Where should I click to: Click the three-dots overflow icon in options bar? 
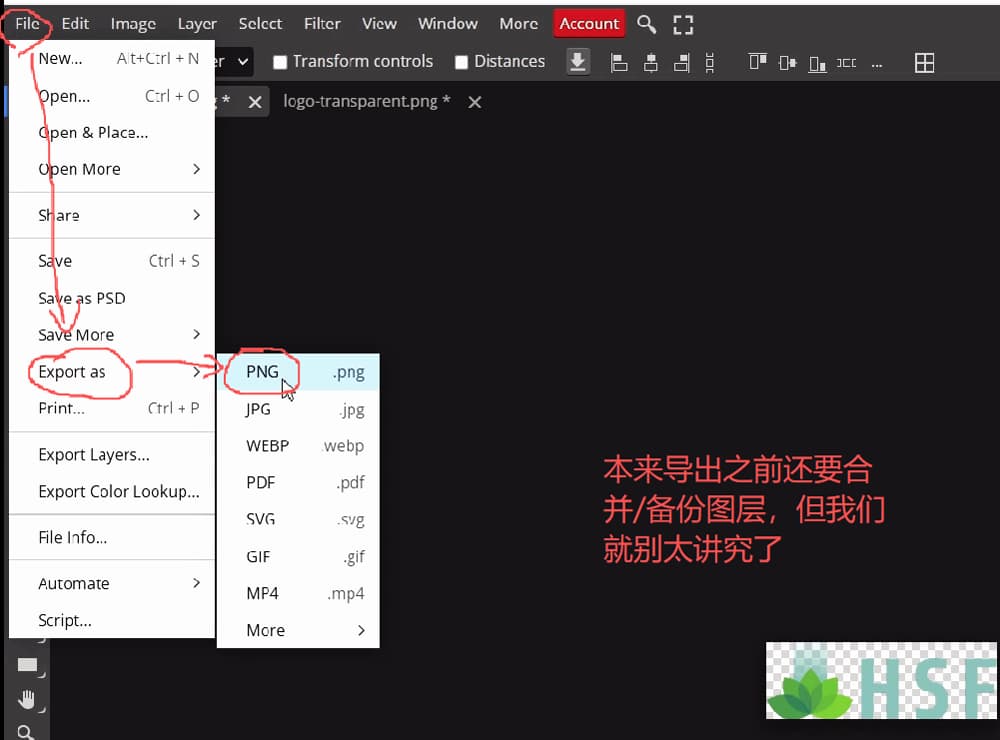[x=877, y=64]
